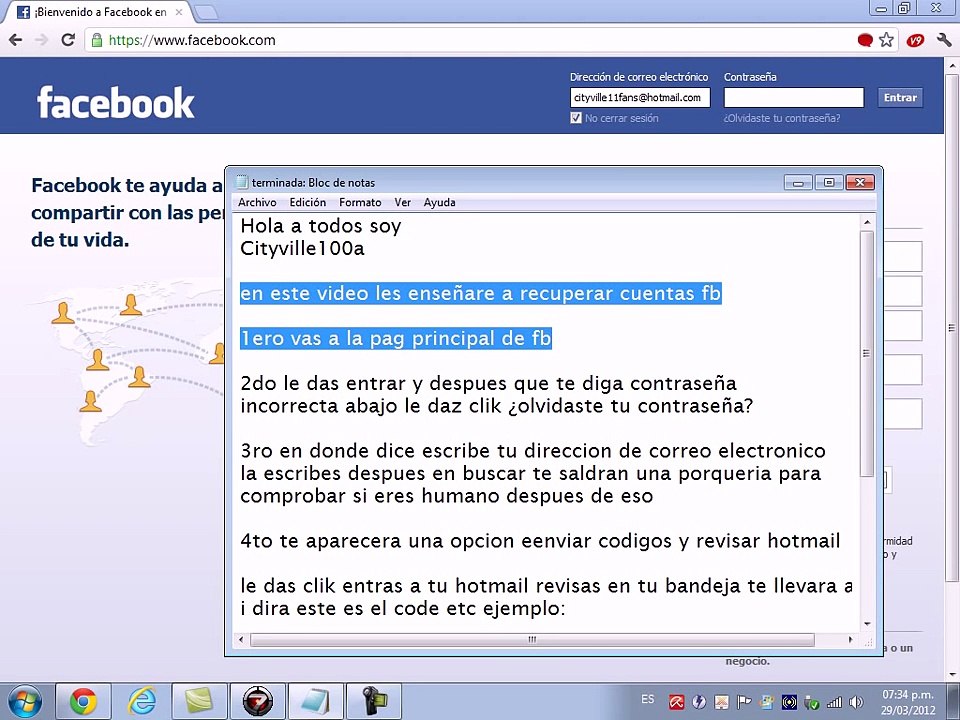The width and height of the screenshot is (960, 720).
Task: Open Avira antivirus tray icon
Action: pyautogui.click(x=677, y=702)
